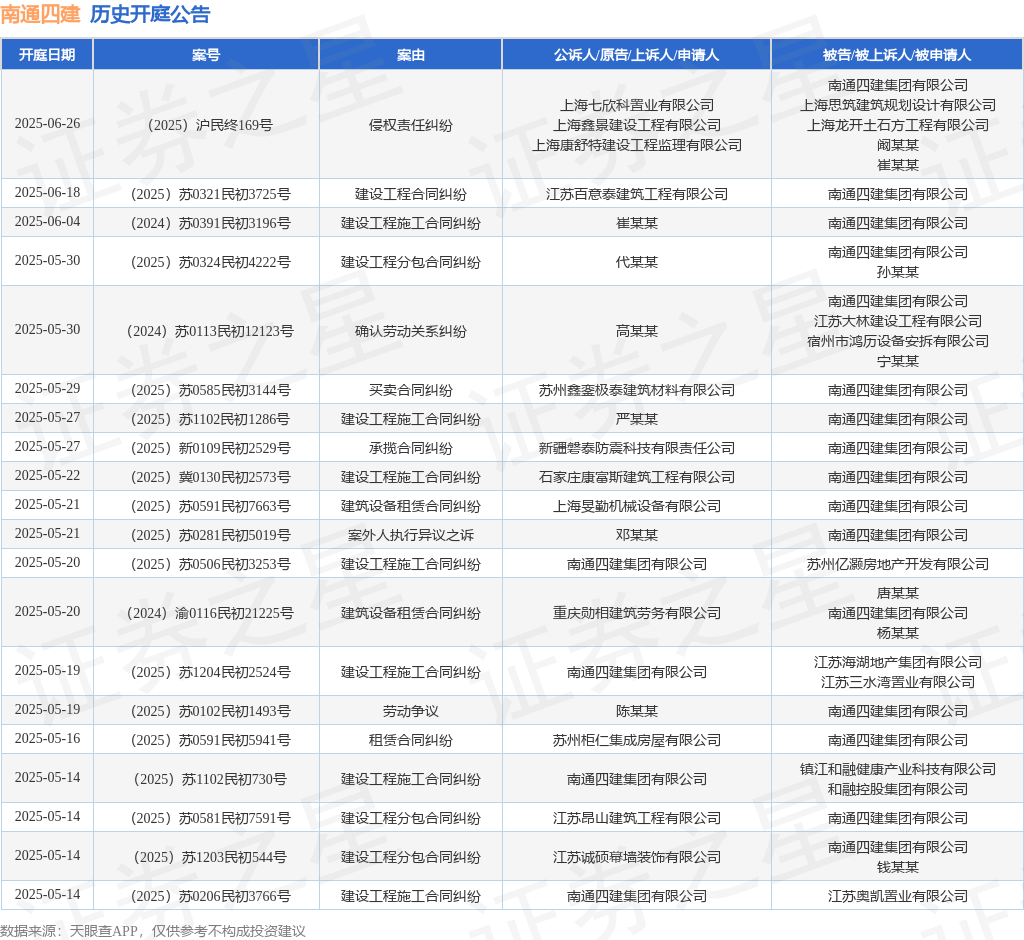
Task: Select the 被告/被上诉人/被申请人 column header
Action: [x=897, y=55]
